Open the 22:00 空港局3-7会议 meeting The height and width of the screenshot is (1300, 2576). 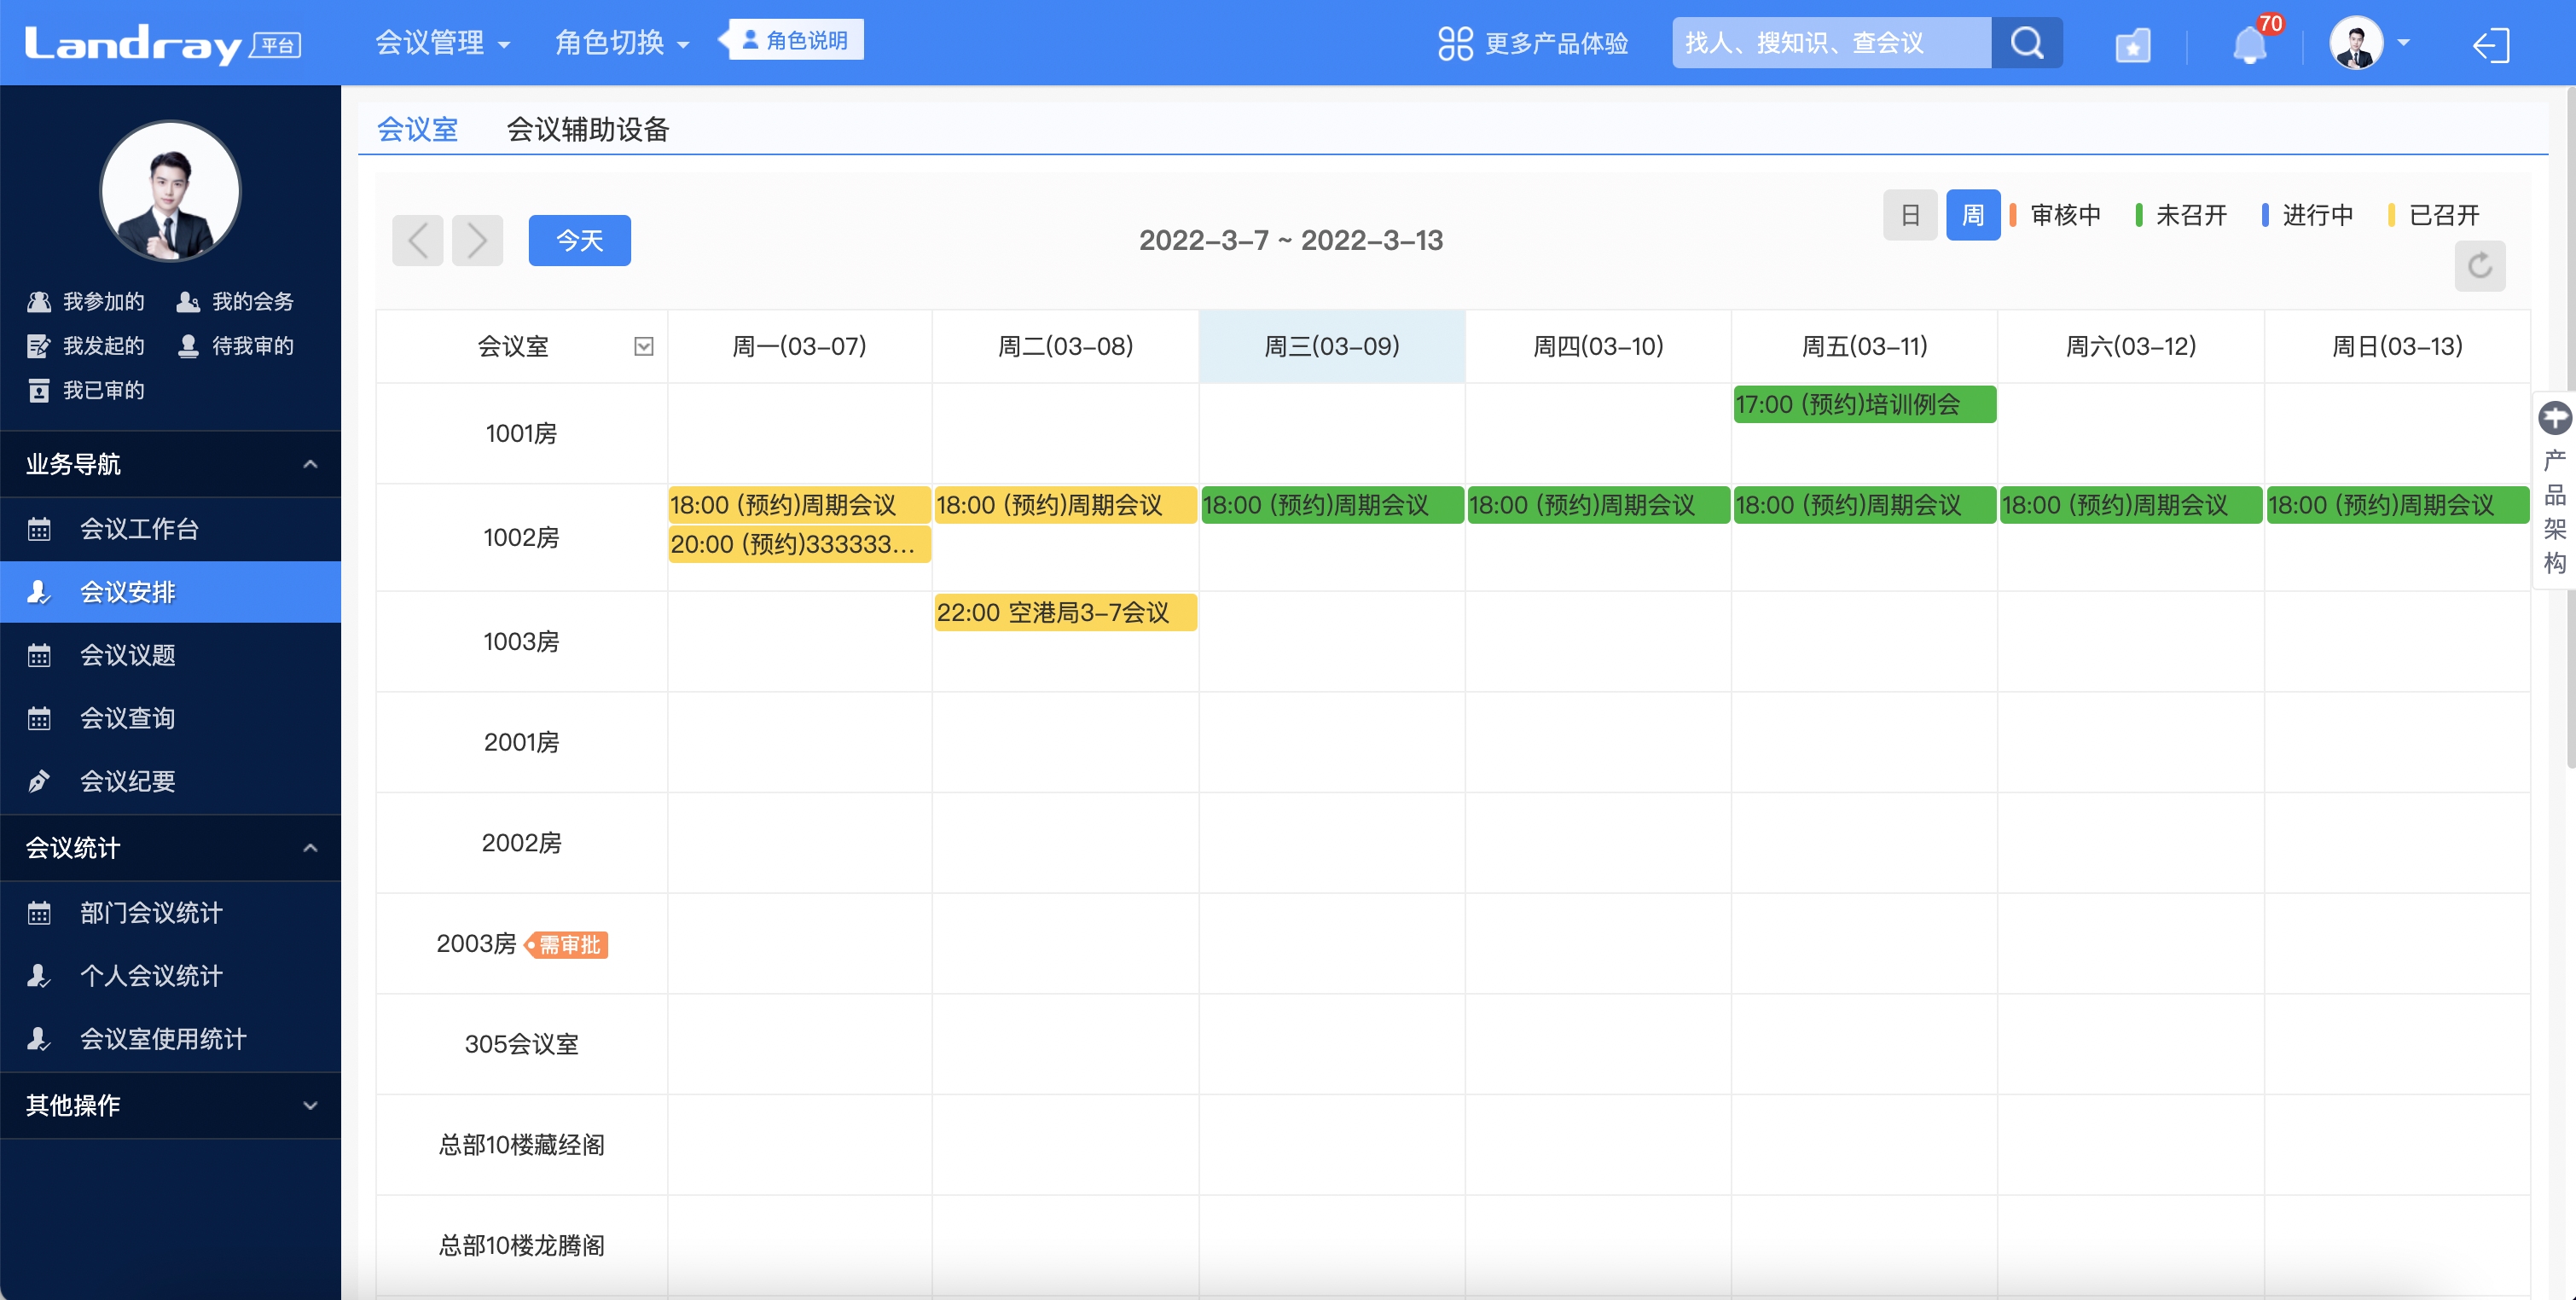pos(1066,612)
